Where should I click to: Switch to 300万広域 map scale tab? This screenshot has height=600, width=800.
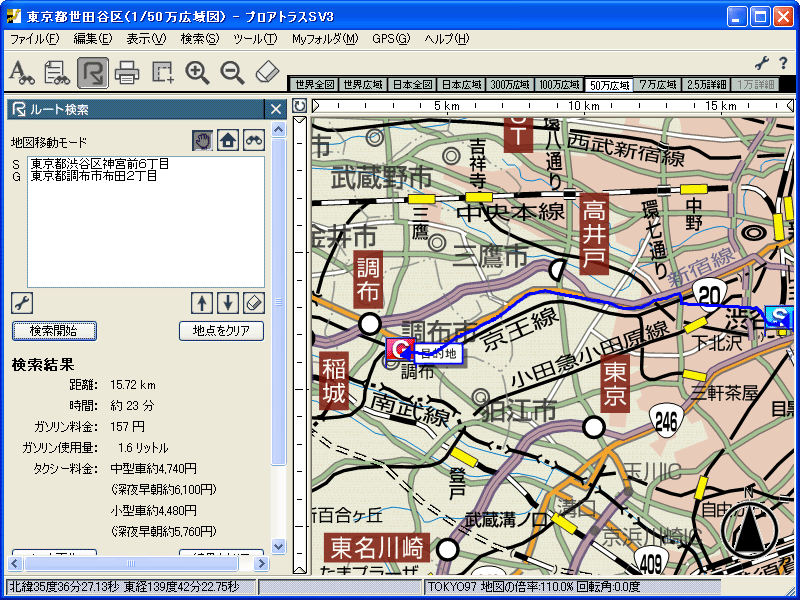point(510,85)
